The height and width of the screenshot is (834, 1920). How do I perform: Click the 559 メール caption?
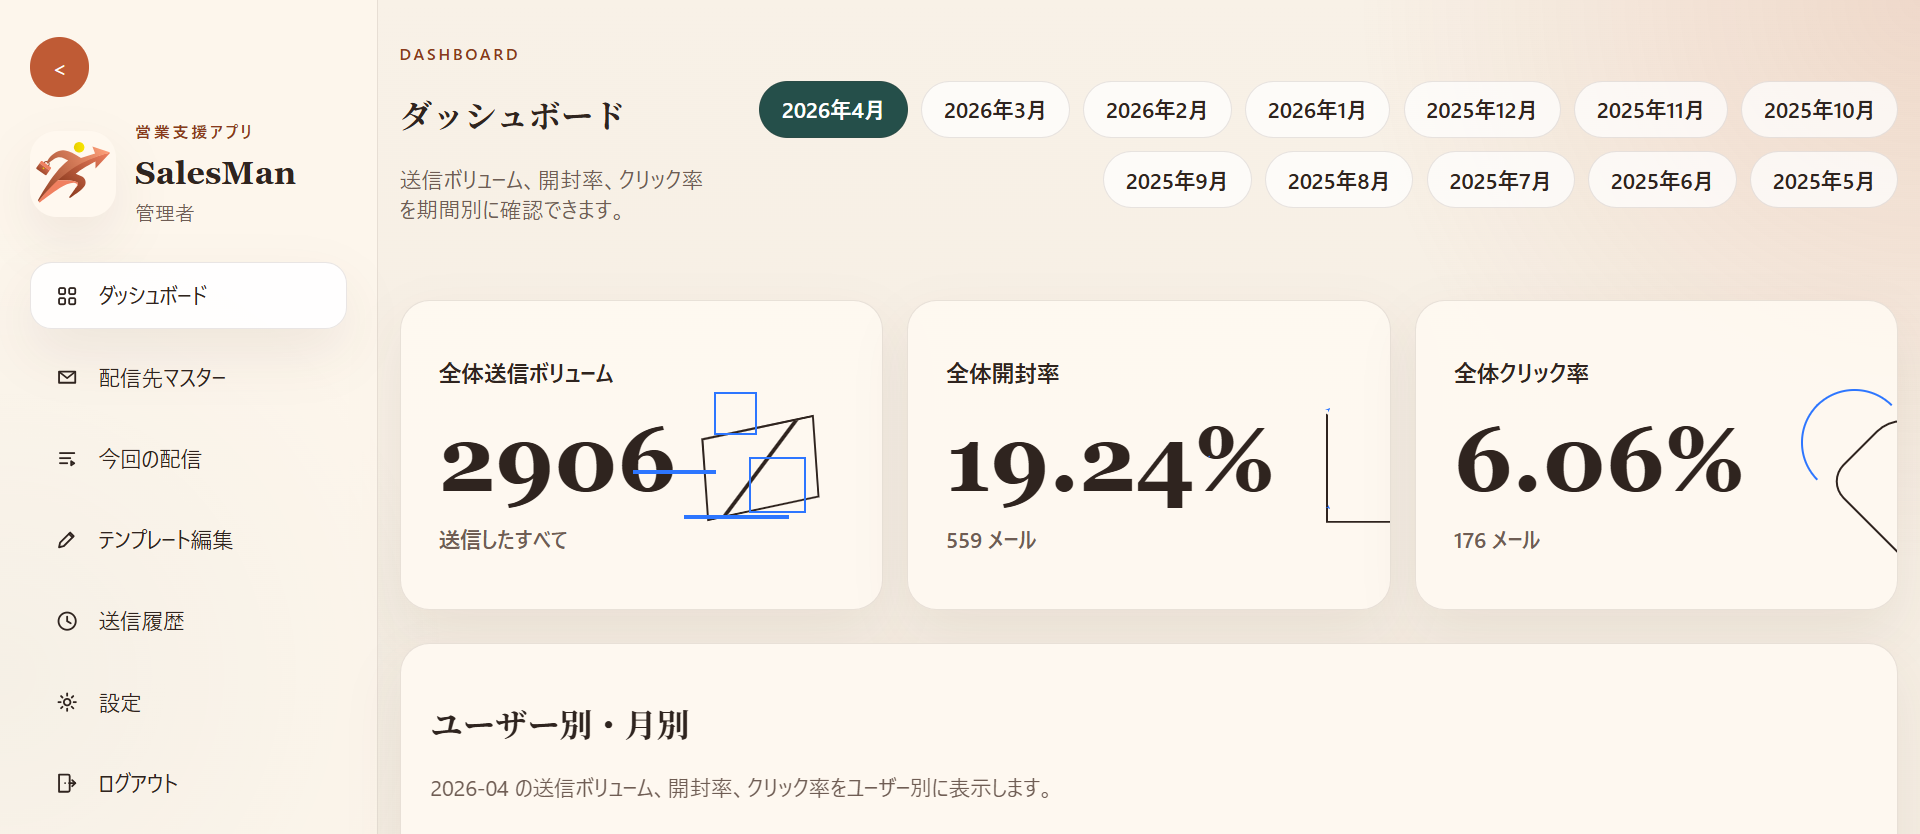pyautogui.click(x=991, y=541)
